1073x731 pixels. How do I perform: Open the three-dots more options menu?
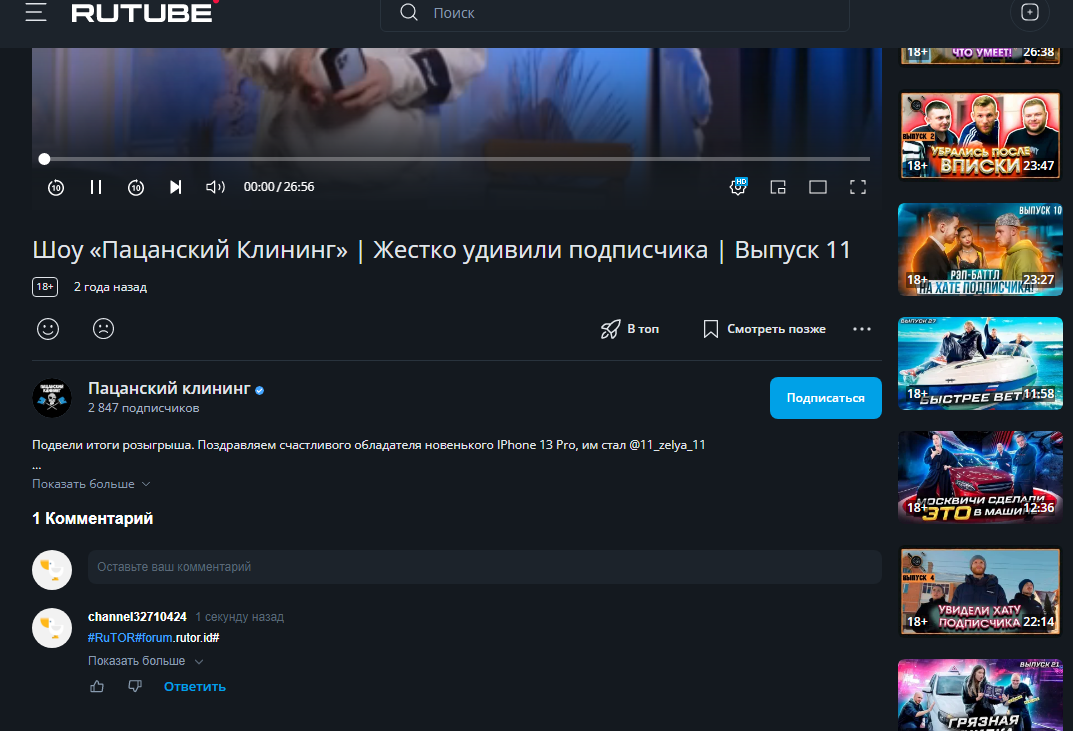[x=862, y=329]
